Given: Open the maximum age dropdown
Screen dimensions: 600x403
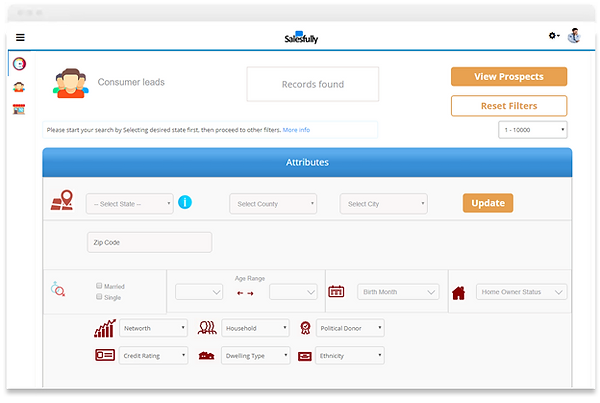Looking at the screenshot, I should (293, 292).
